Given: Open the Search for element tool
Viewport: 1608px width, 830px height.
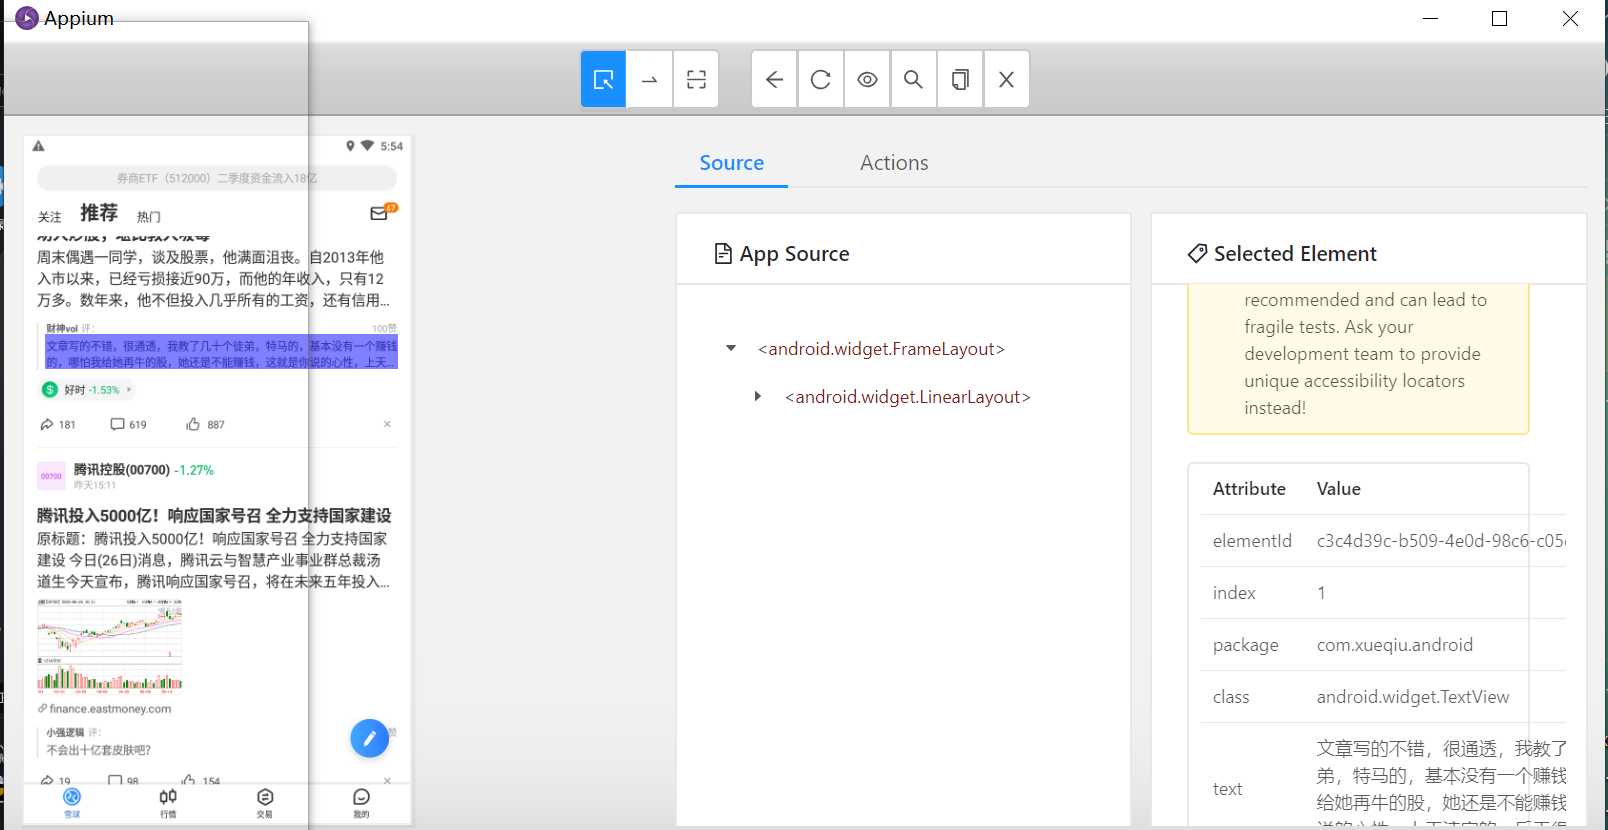Looking at the screenshot, I should pyautogui.click(x=913, y=79).
